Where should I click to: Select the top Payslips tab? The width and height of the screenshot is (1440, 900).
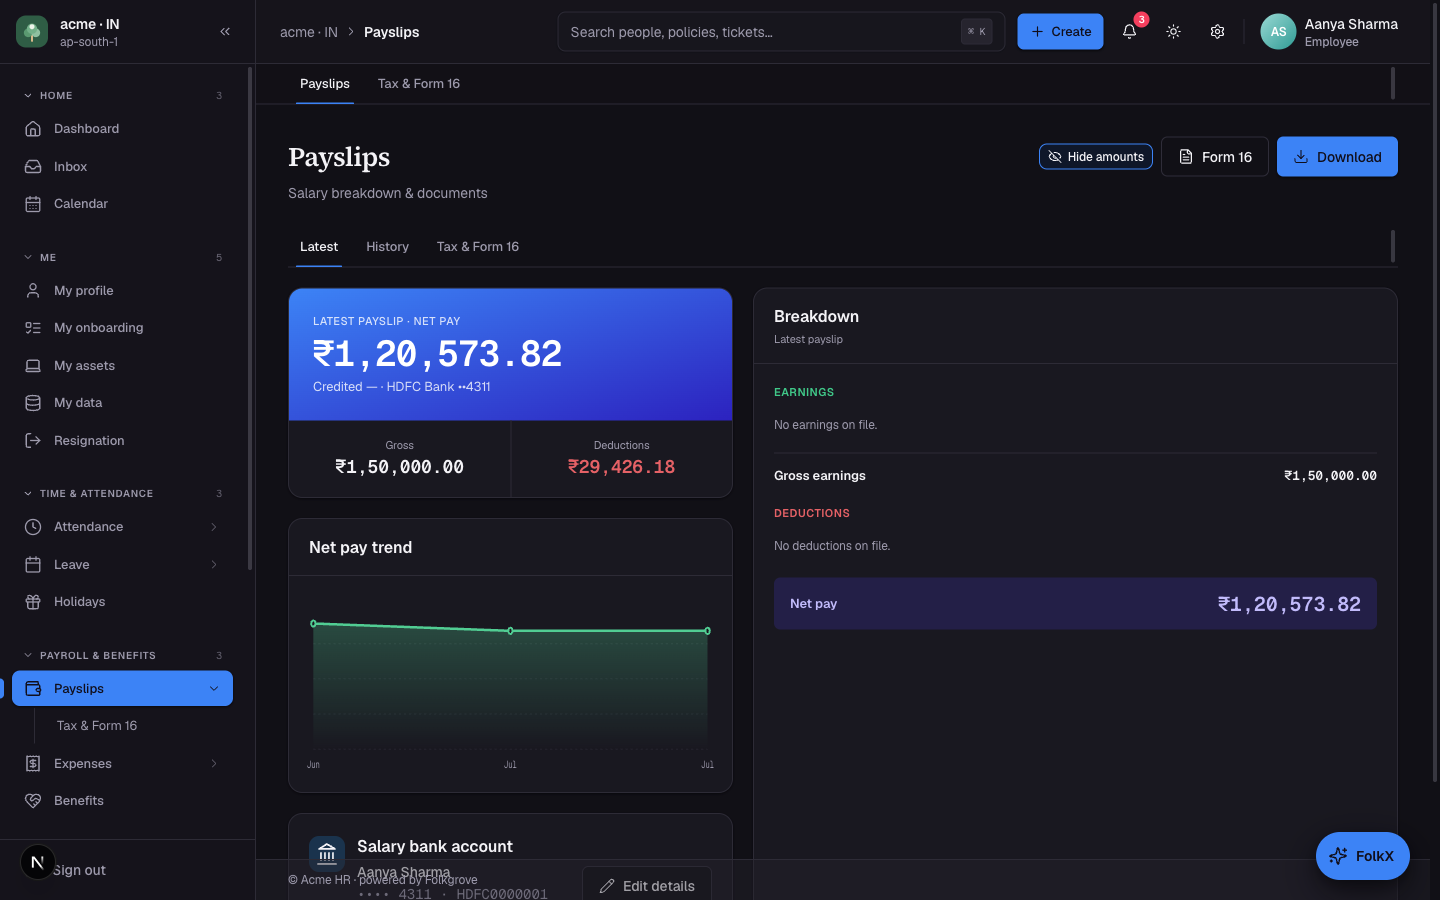click(325, 84)
